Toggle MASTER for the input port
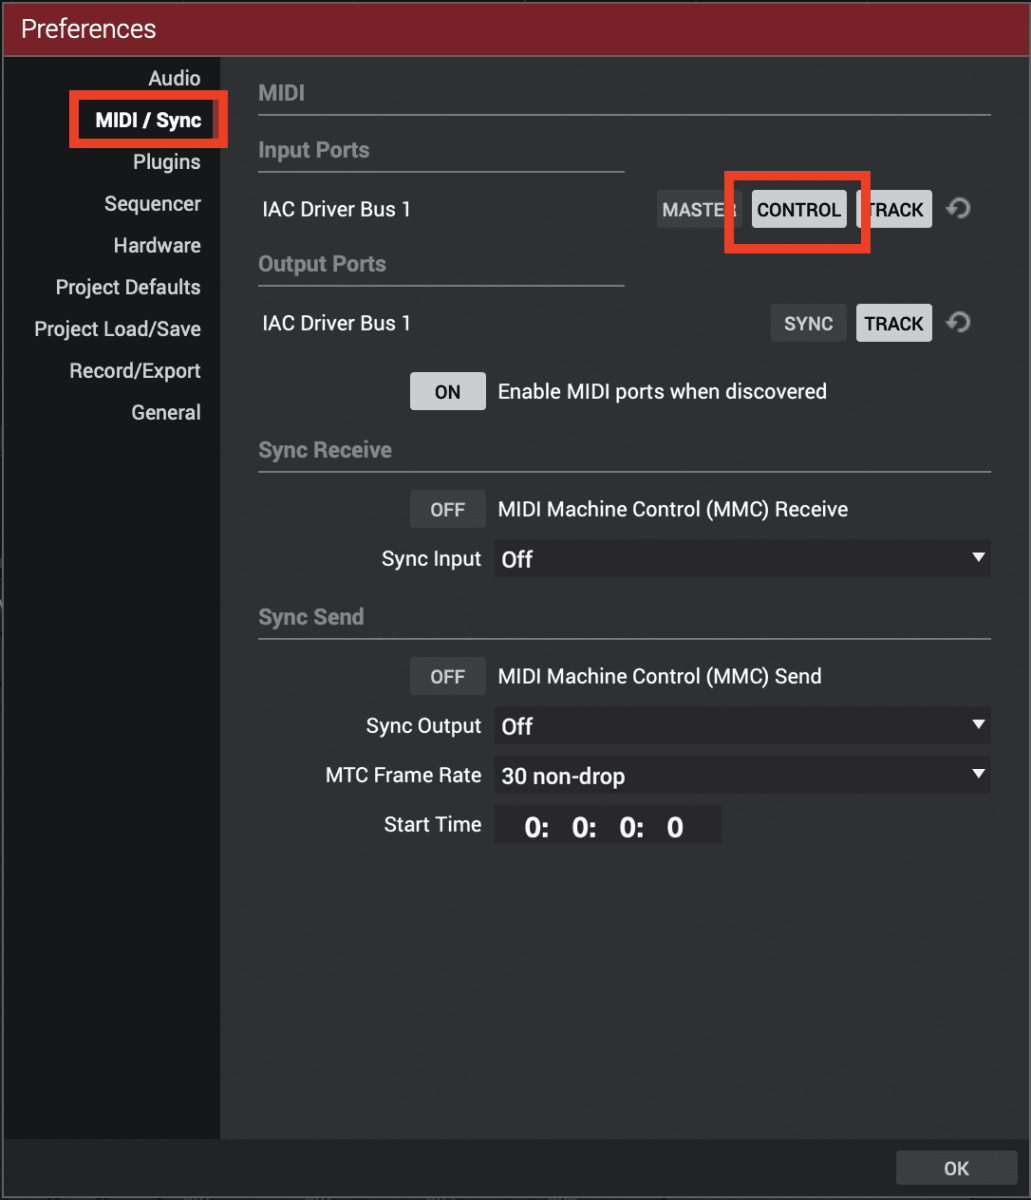The image size is (1031, 1200). coord(698,209)
